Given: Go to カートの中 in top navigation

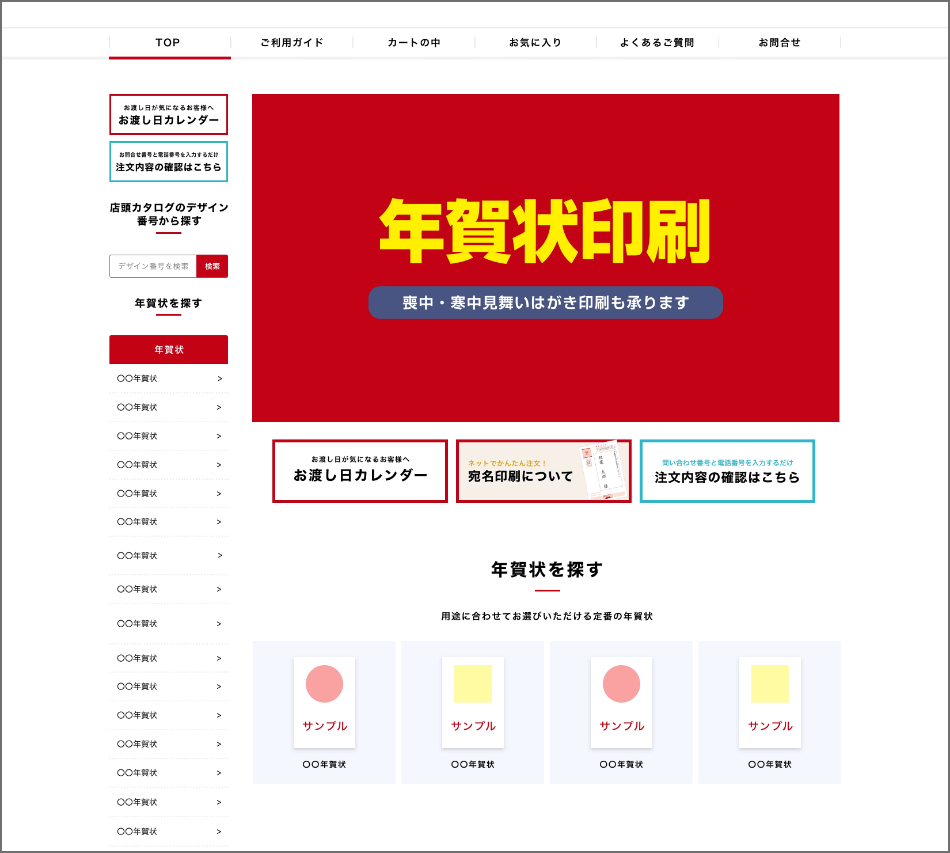Looking at the screenshot, I should coord(414,43).
